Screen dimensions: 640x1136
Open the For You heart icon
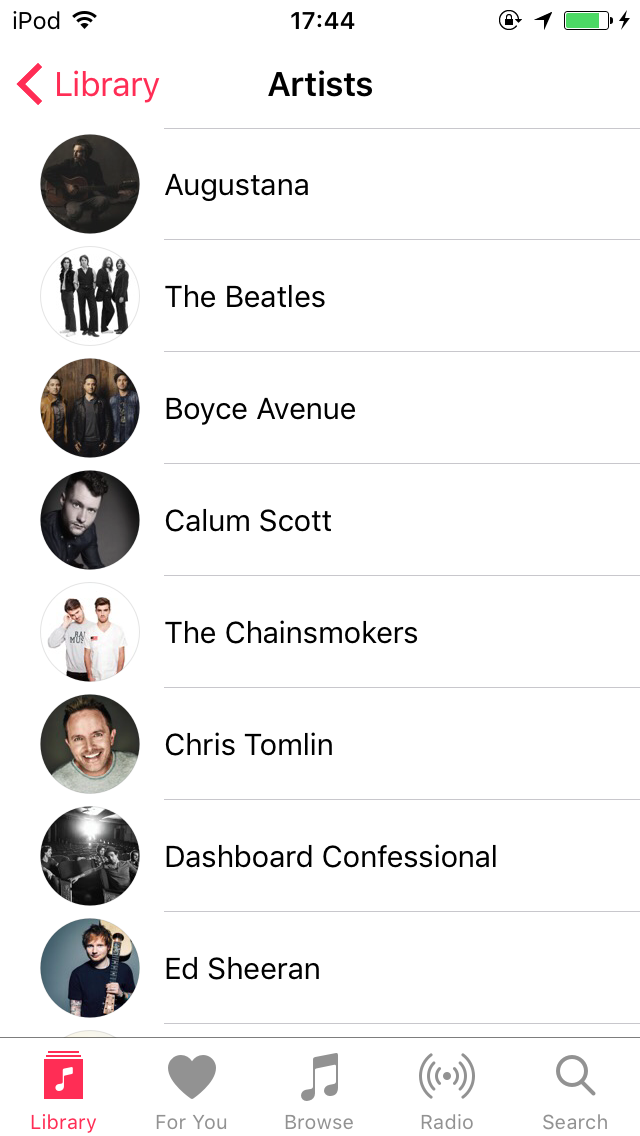coord(191,1077)
